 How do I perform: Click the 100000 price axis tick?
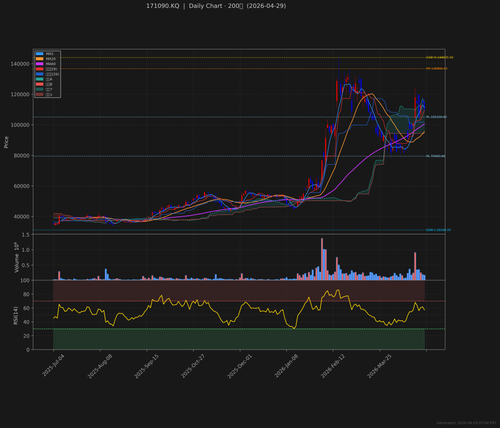point(20,125)
